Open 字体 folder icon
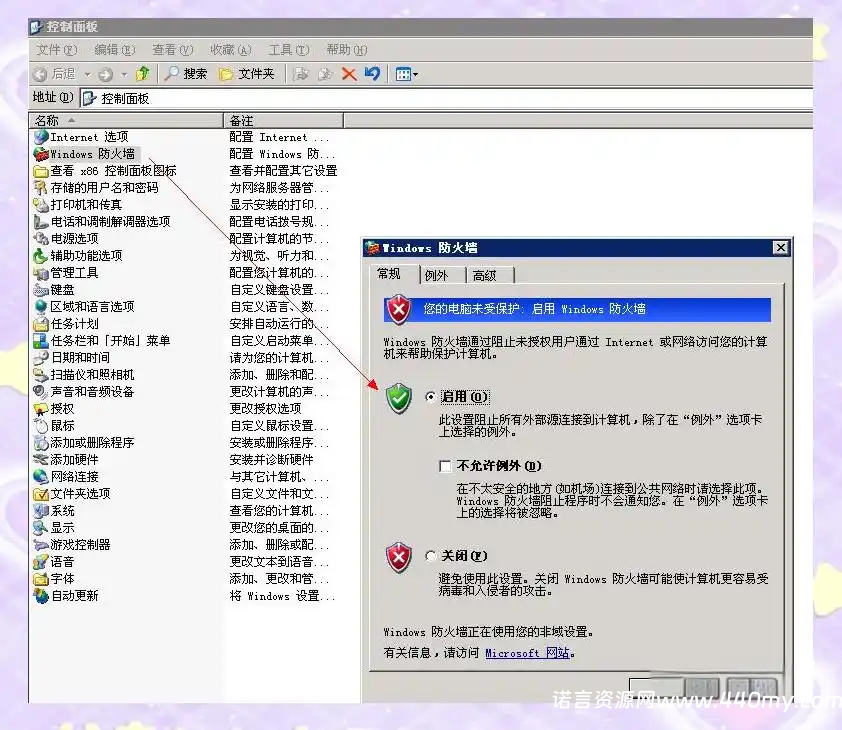The height and width of the screenshot is (730, 842). [41, 579]
